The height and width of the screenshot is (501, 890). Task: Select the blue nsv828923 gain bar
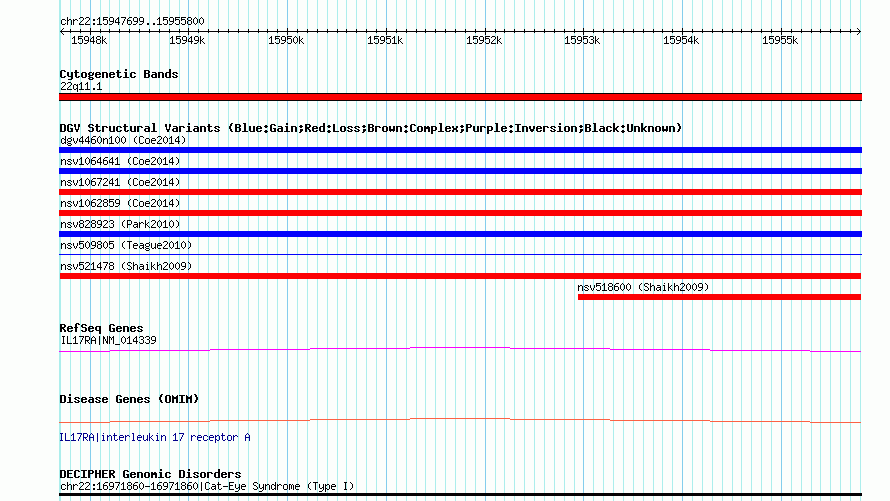460,234
